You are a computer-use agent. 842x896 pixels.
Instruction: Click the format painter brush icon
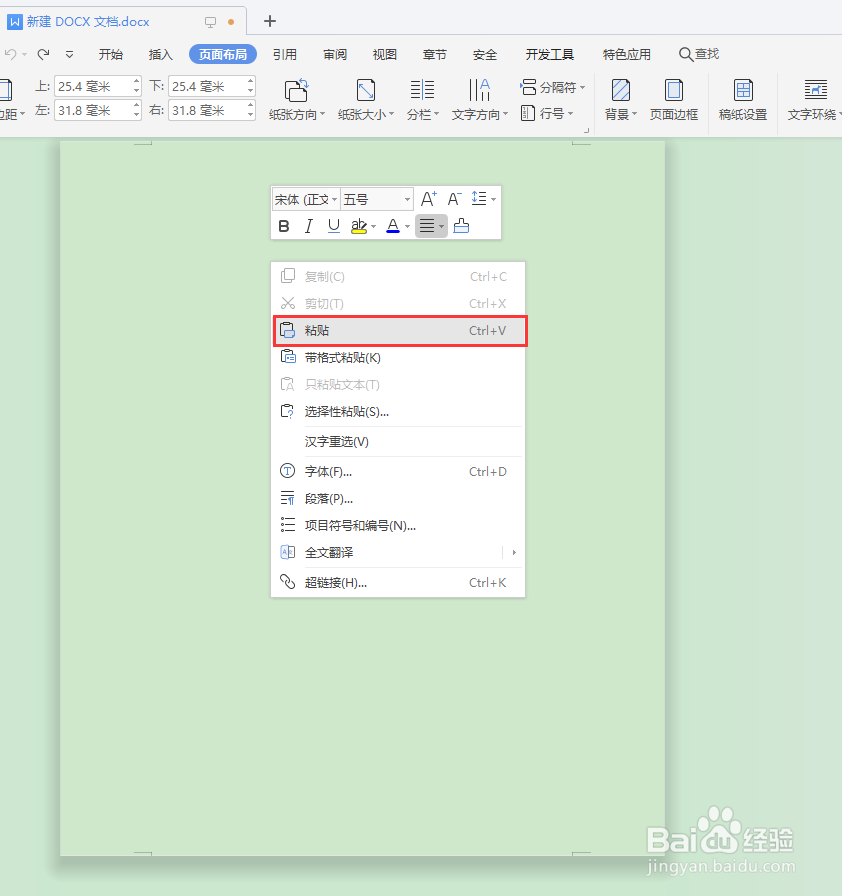461,226
